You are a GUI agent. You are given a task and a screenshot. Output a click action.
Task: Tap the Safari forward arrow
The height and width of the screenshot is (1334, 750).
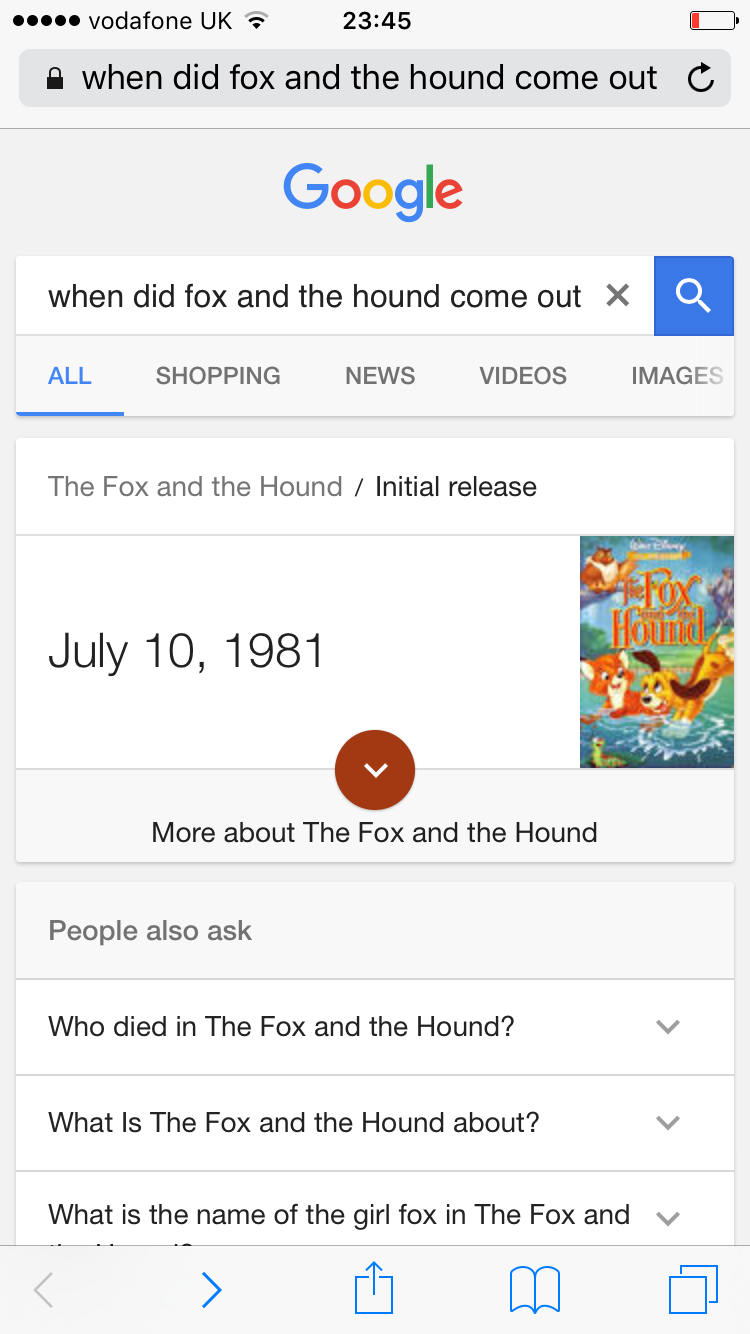(211, 1290)
